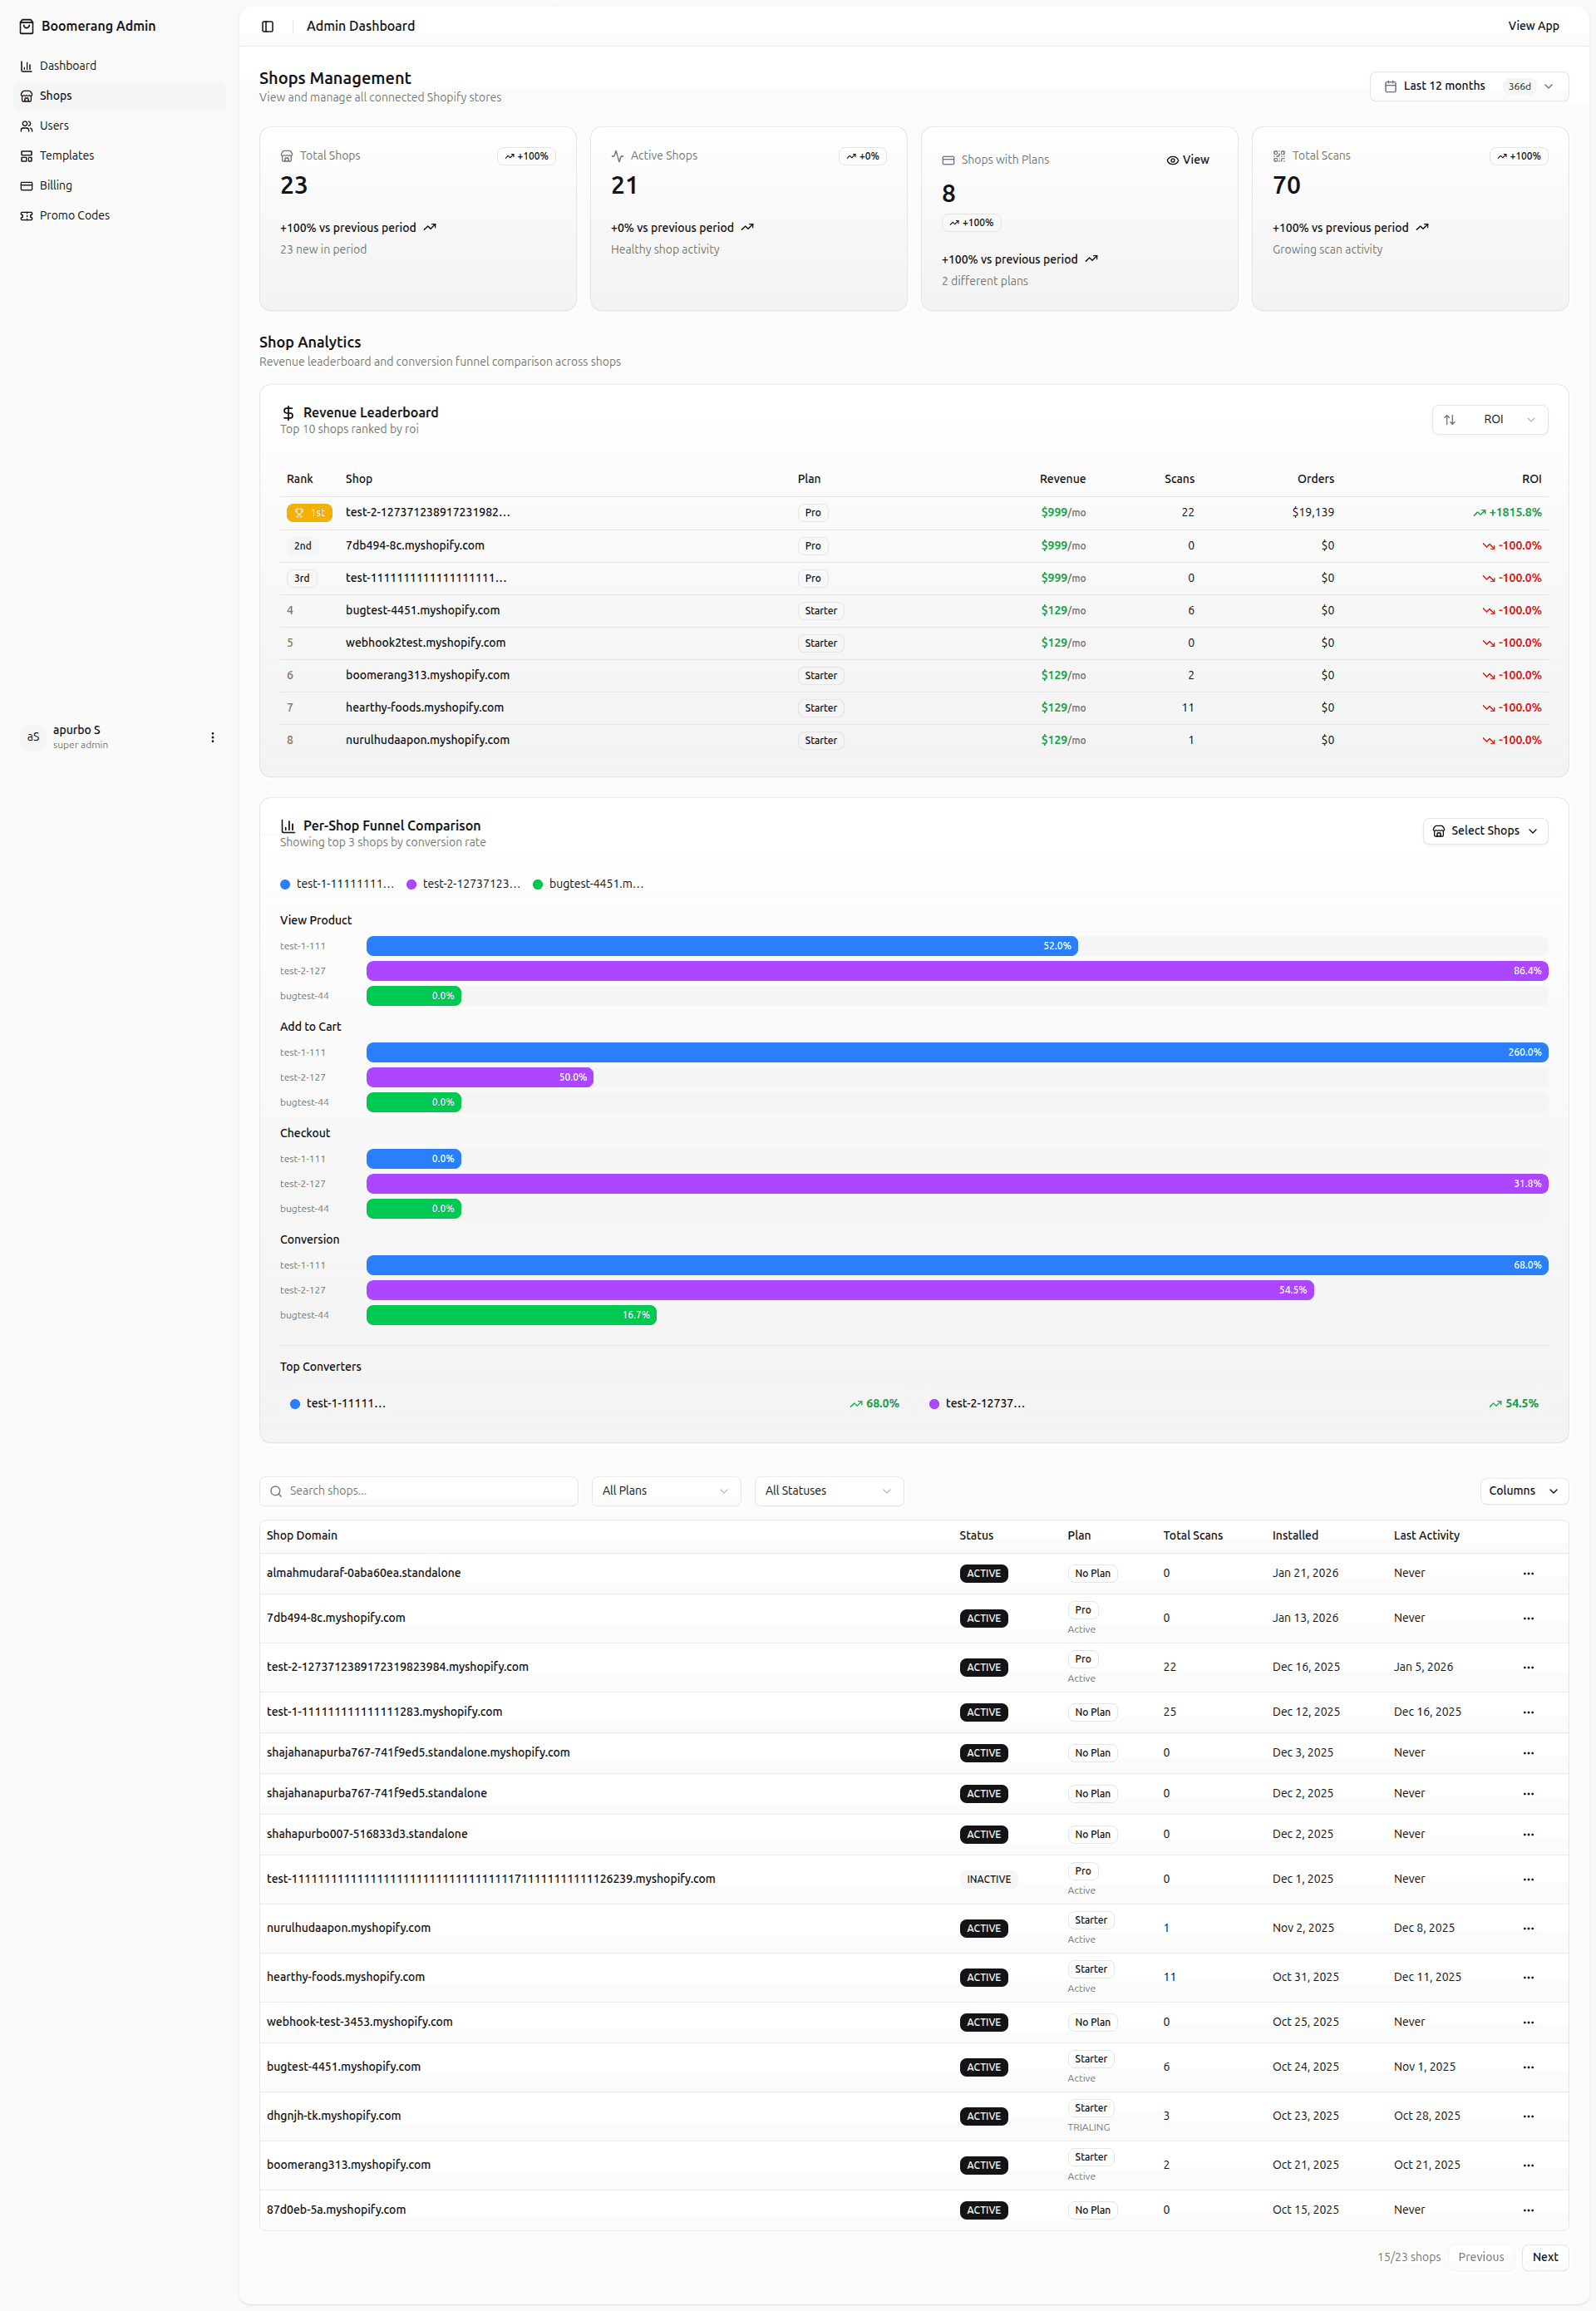The image size is (1596, 2311).
Task: Expand the All Plans filter
Action: (665, 1491)
